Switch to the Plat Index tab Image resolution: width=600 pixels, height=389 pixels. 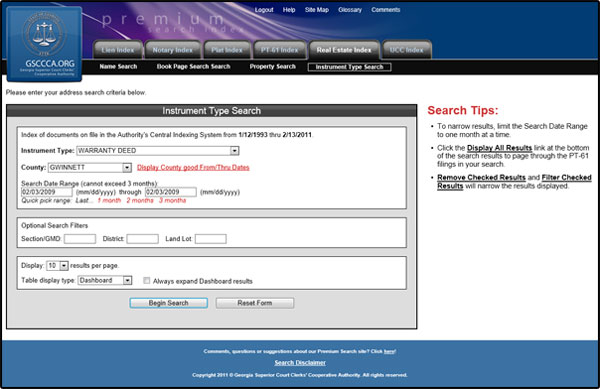[x=227, y=50]
